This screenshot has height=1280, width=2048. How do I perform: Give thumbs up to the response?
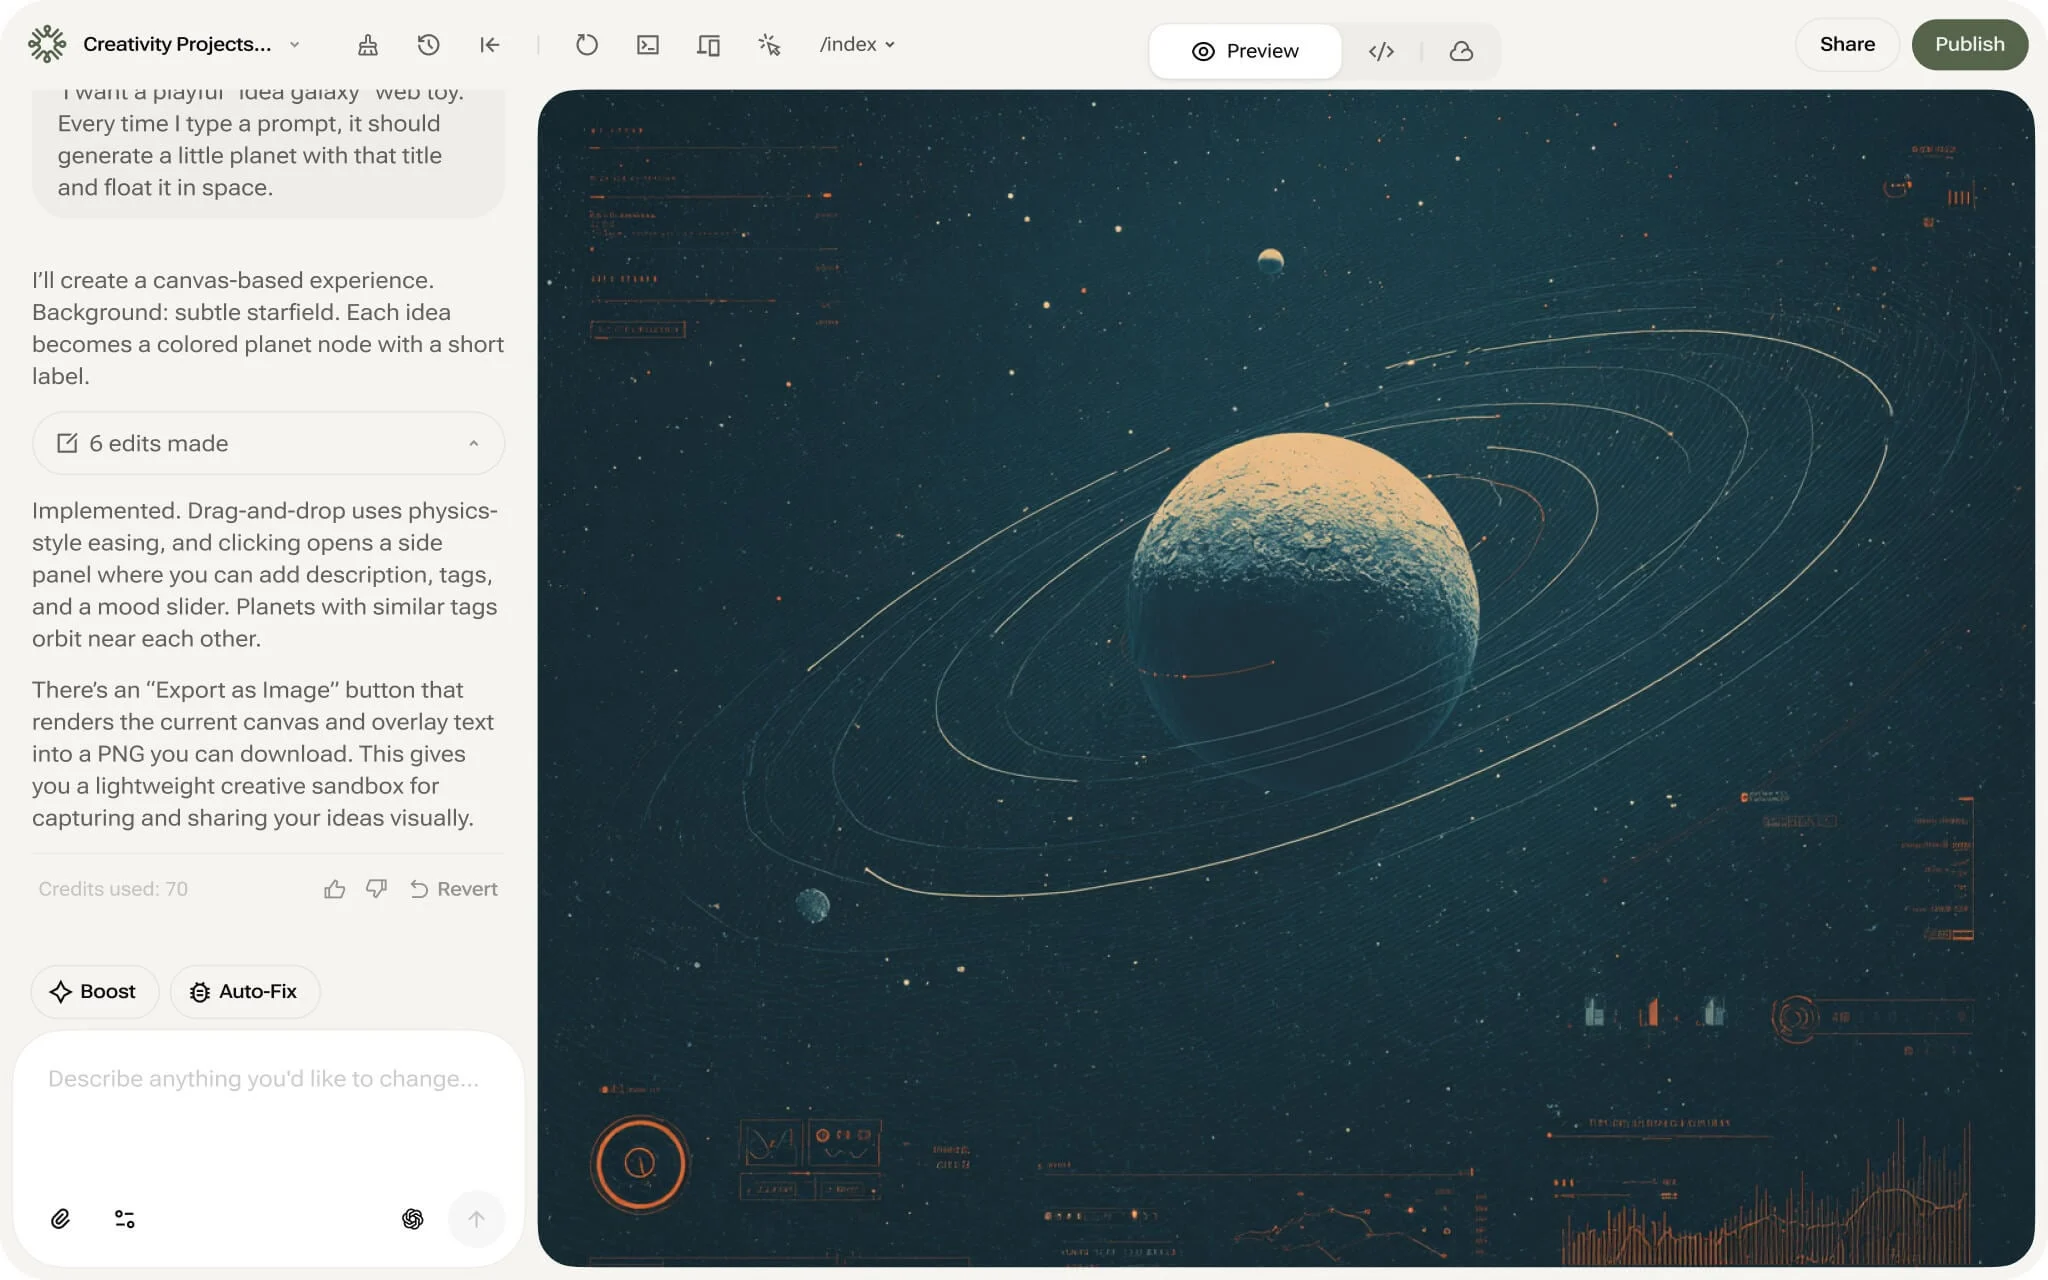[335, 889]
